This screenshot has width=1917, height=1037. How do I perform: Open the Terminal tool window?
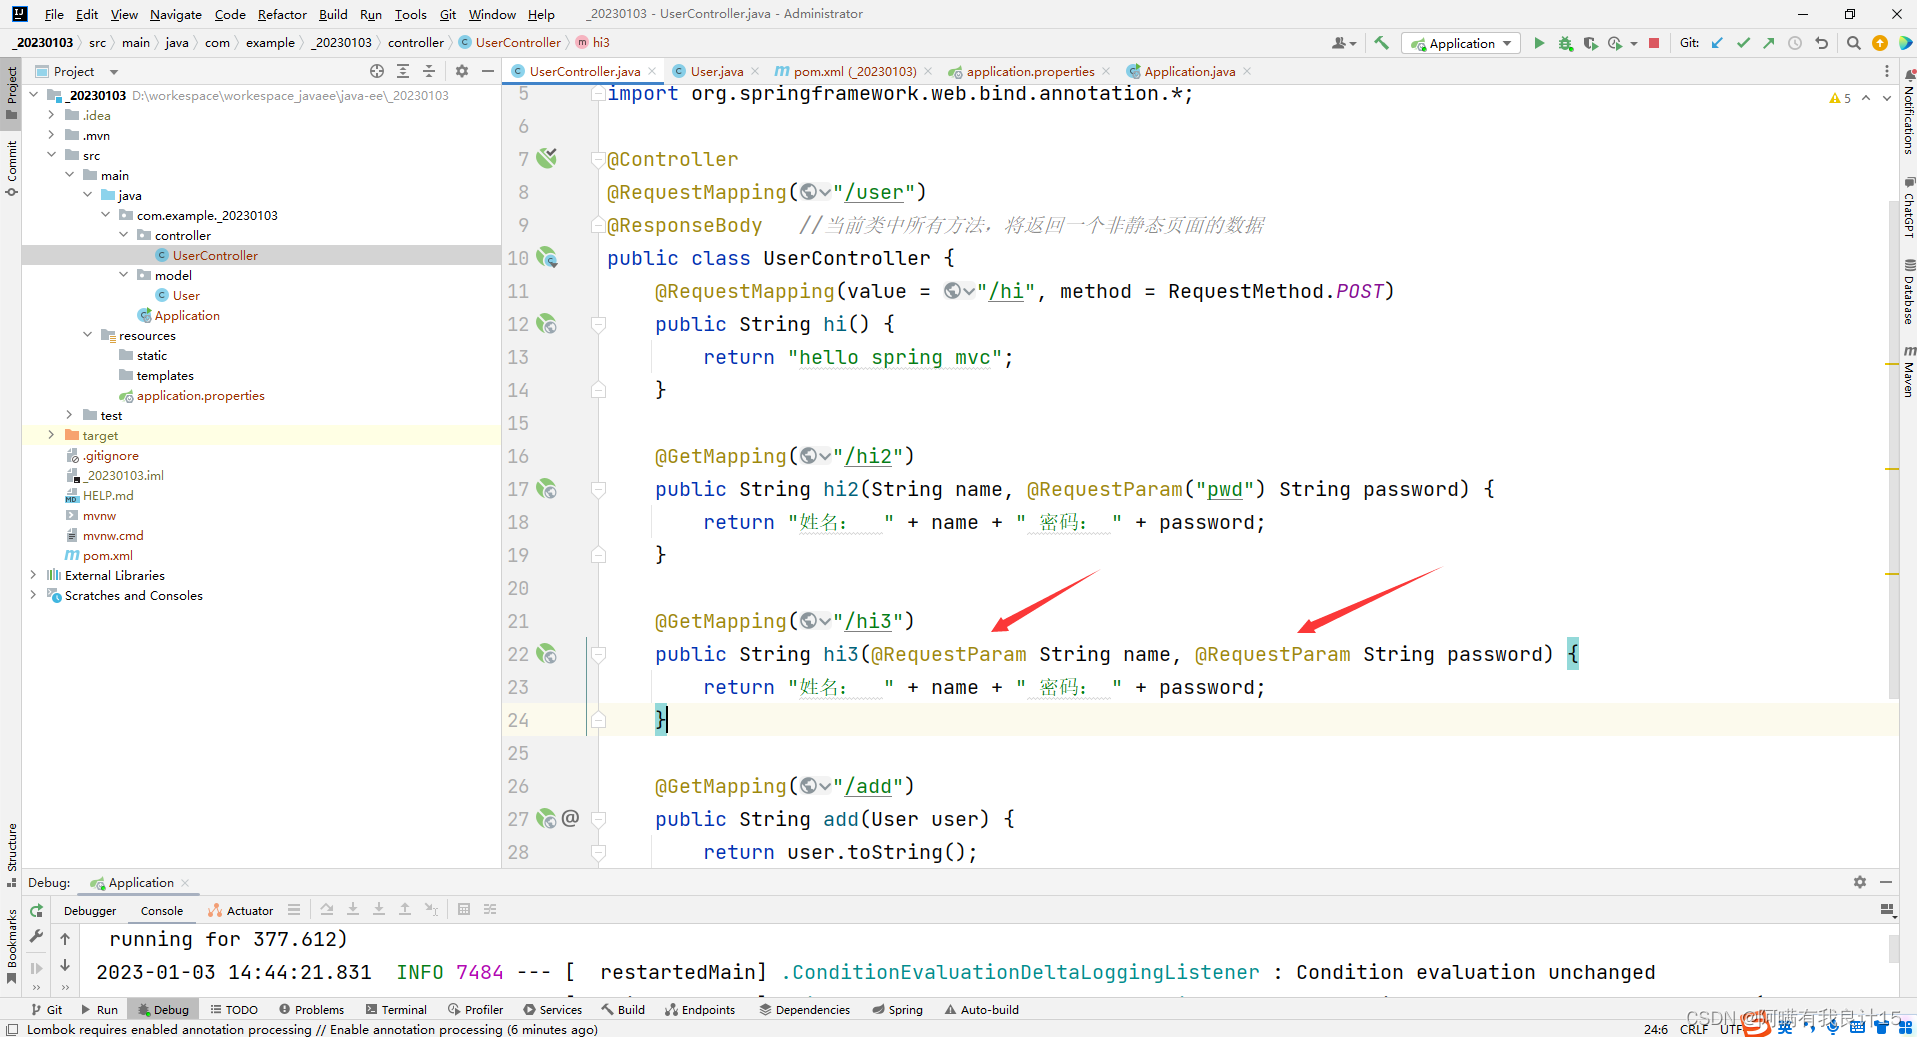pos(396,1009)
